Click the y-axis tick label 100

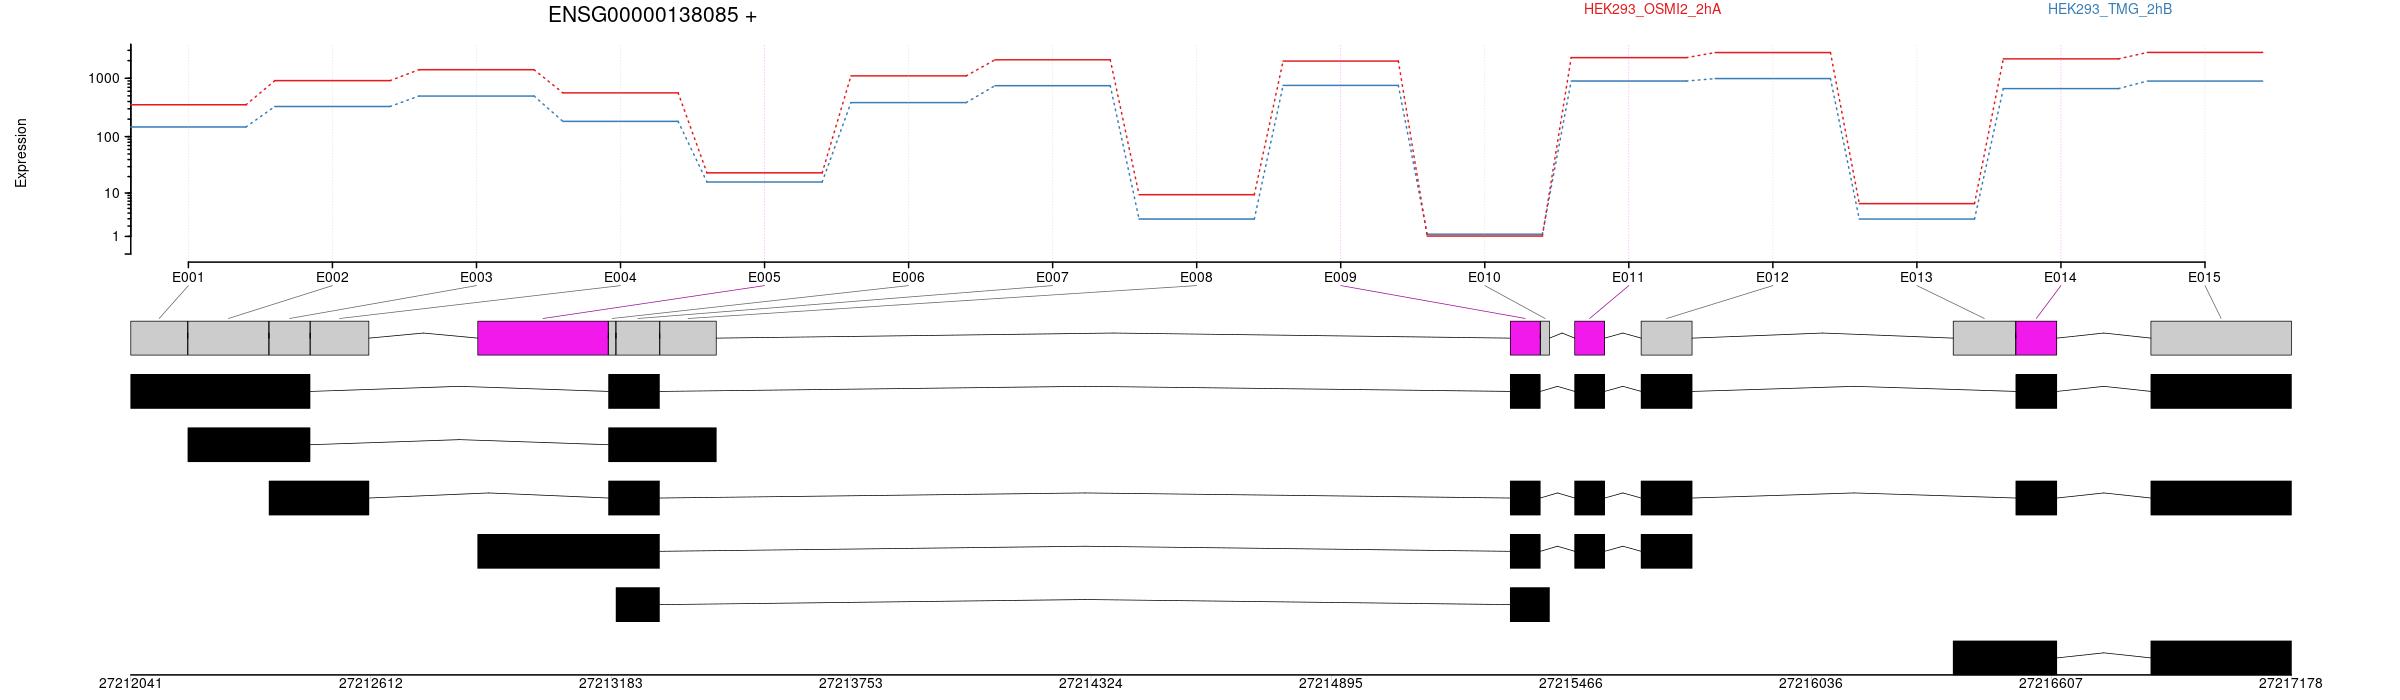tap(107, 137)
